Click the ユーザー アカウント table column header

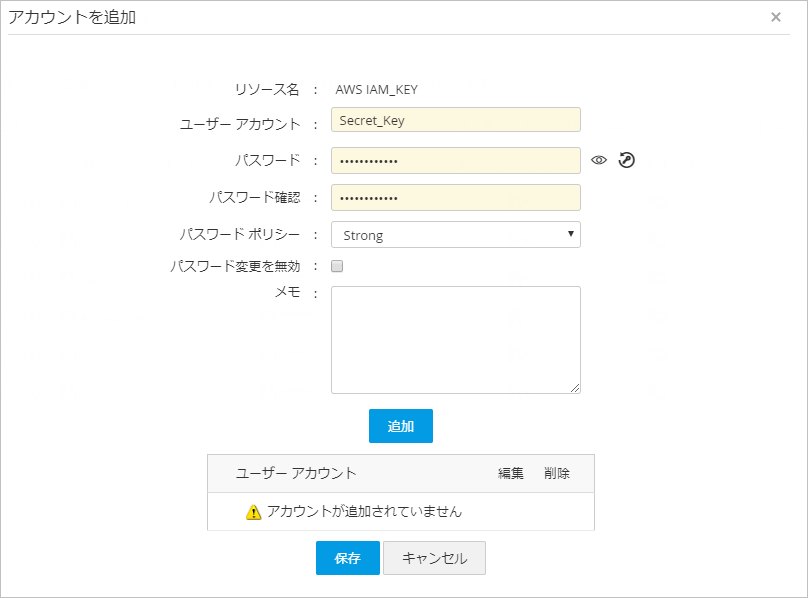(296, 474)
